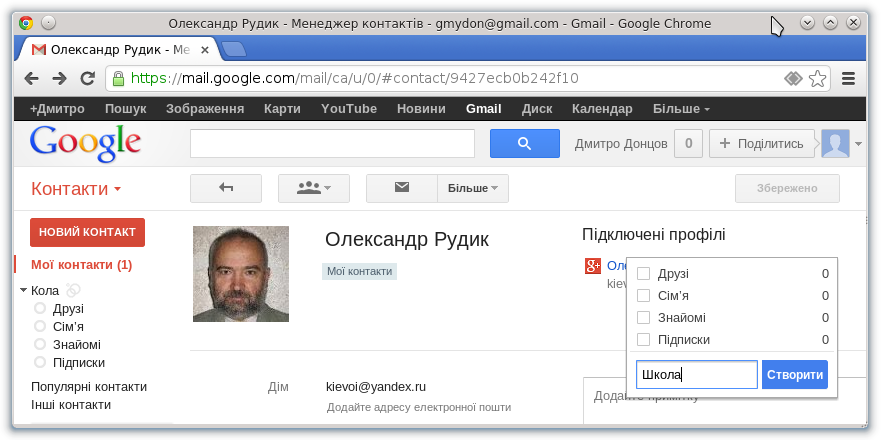Close the Олександр Рудик browser tab
This screenshot has height=440, width=881.
click(205, 50)
